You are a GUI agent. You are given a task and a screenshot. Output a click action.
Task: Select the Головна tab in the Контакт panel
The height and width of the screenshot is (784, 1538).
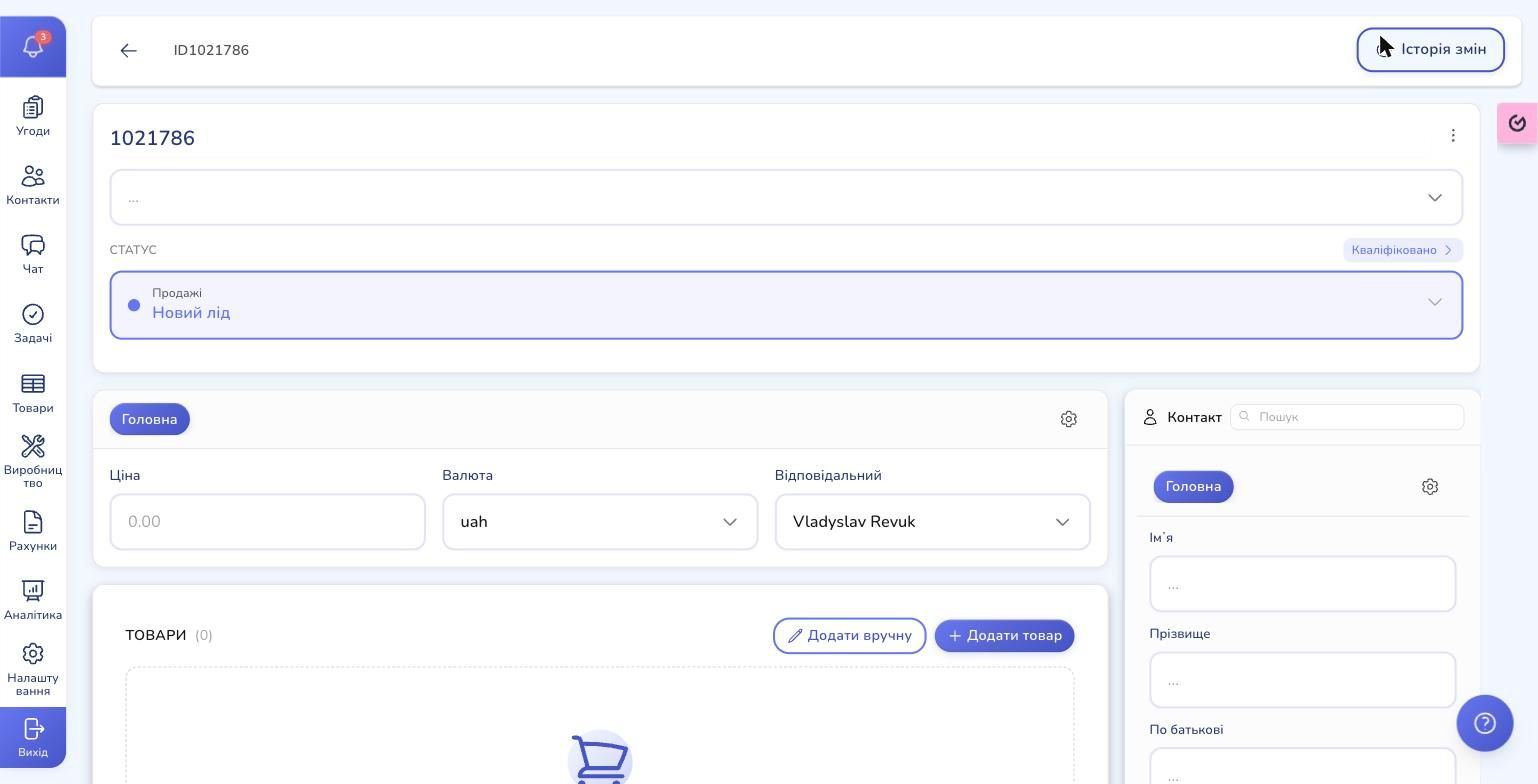pos(1193,487)
